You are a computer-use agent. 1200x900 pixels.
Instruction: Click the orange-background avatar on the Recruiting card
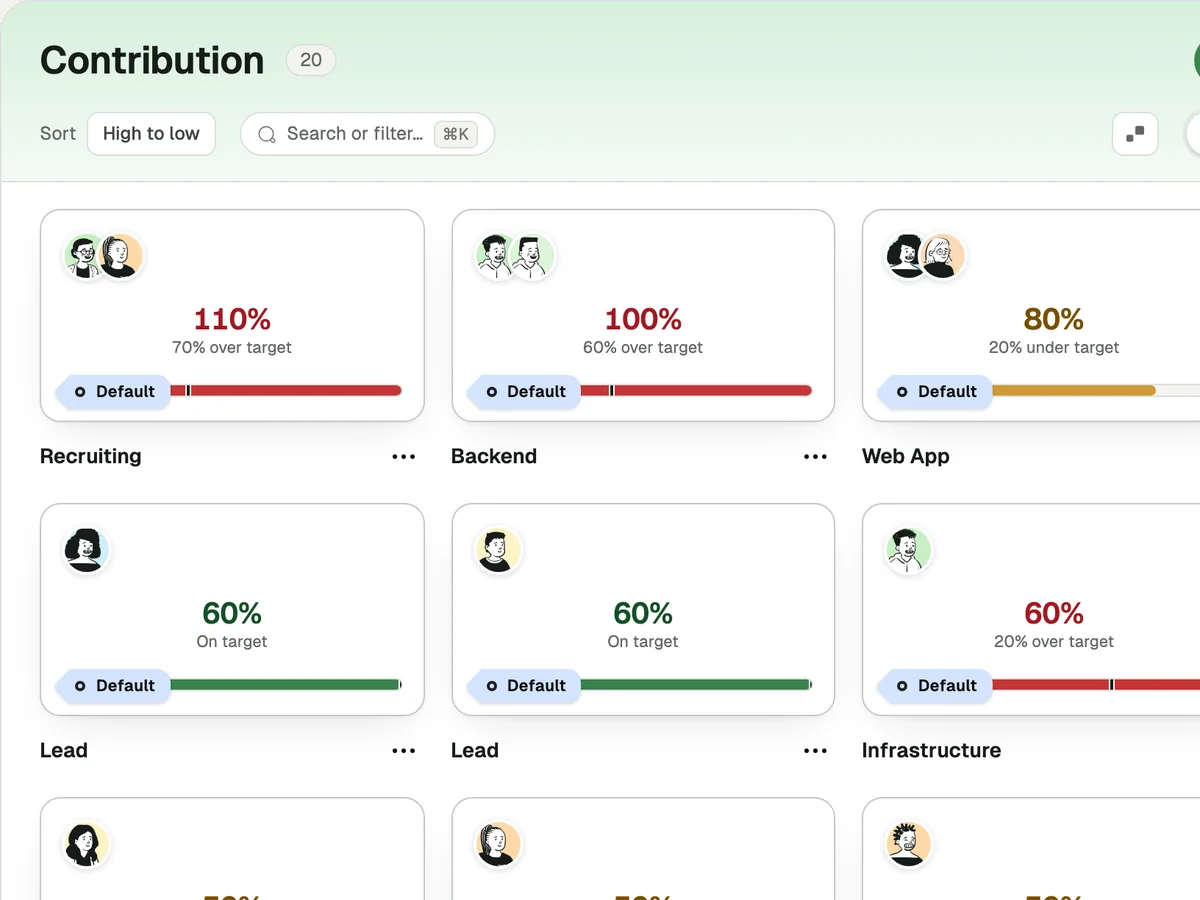coord(121,256)
